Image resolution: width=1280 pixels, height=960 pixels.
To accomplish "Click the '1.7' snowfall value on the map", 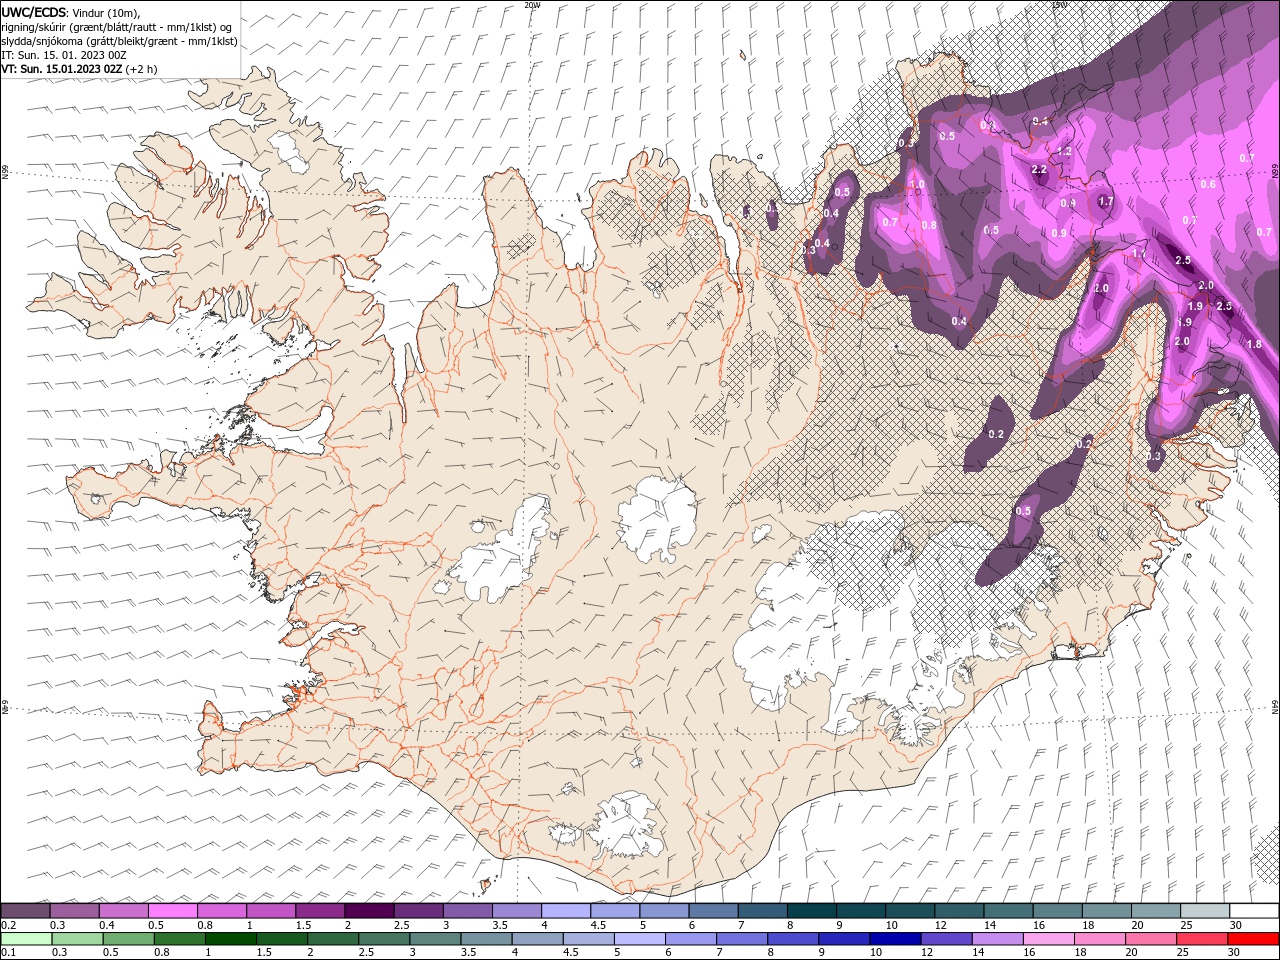I will 1106,202.
